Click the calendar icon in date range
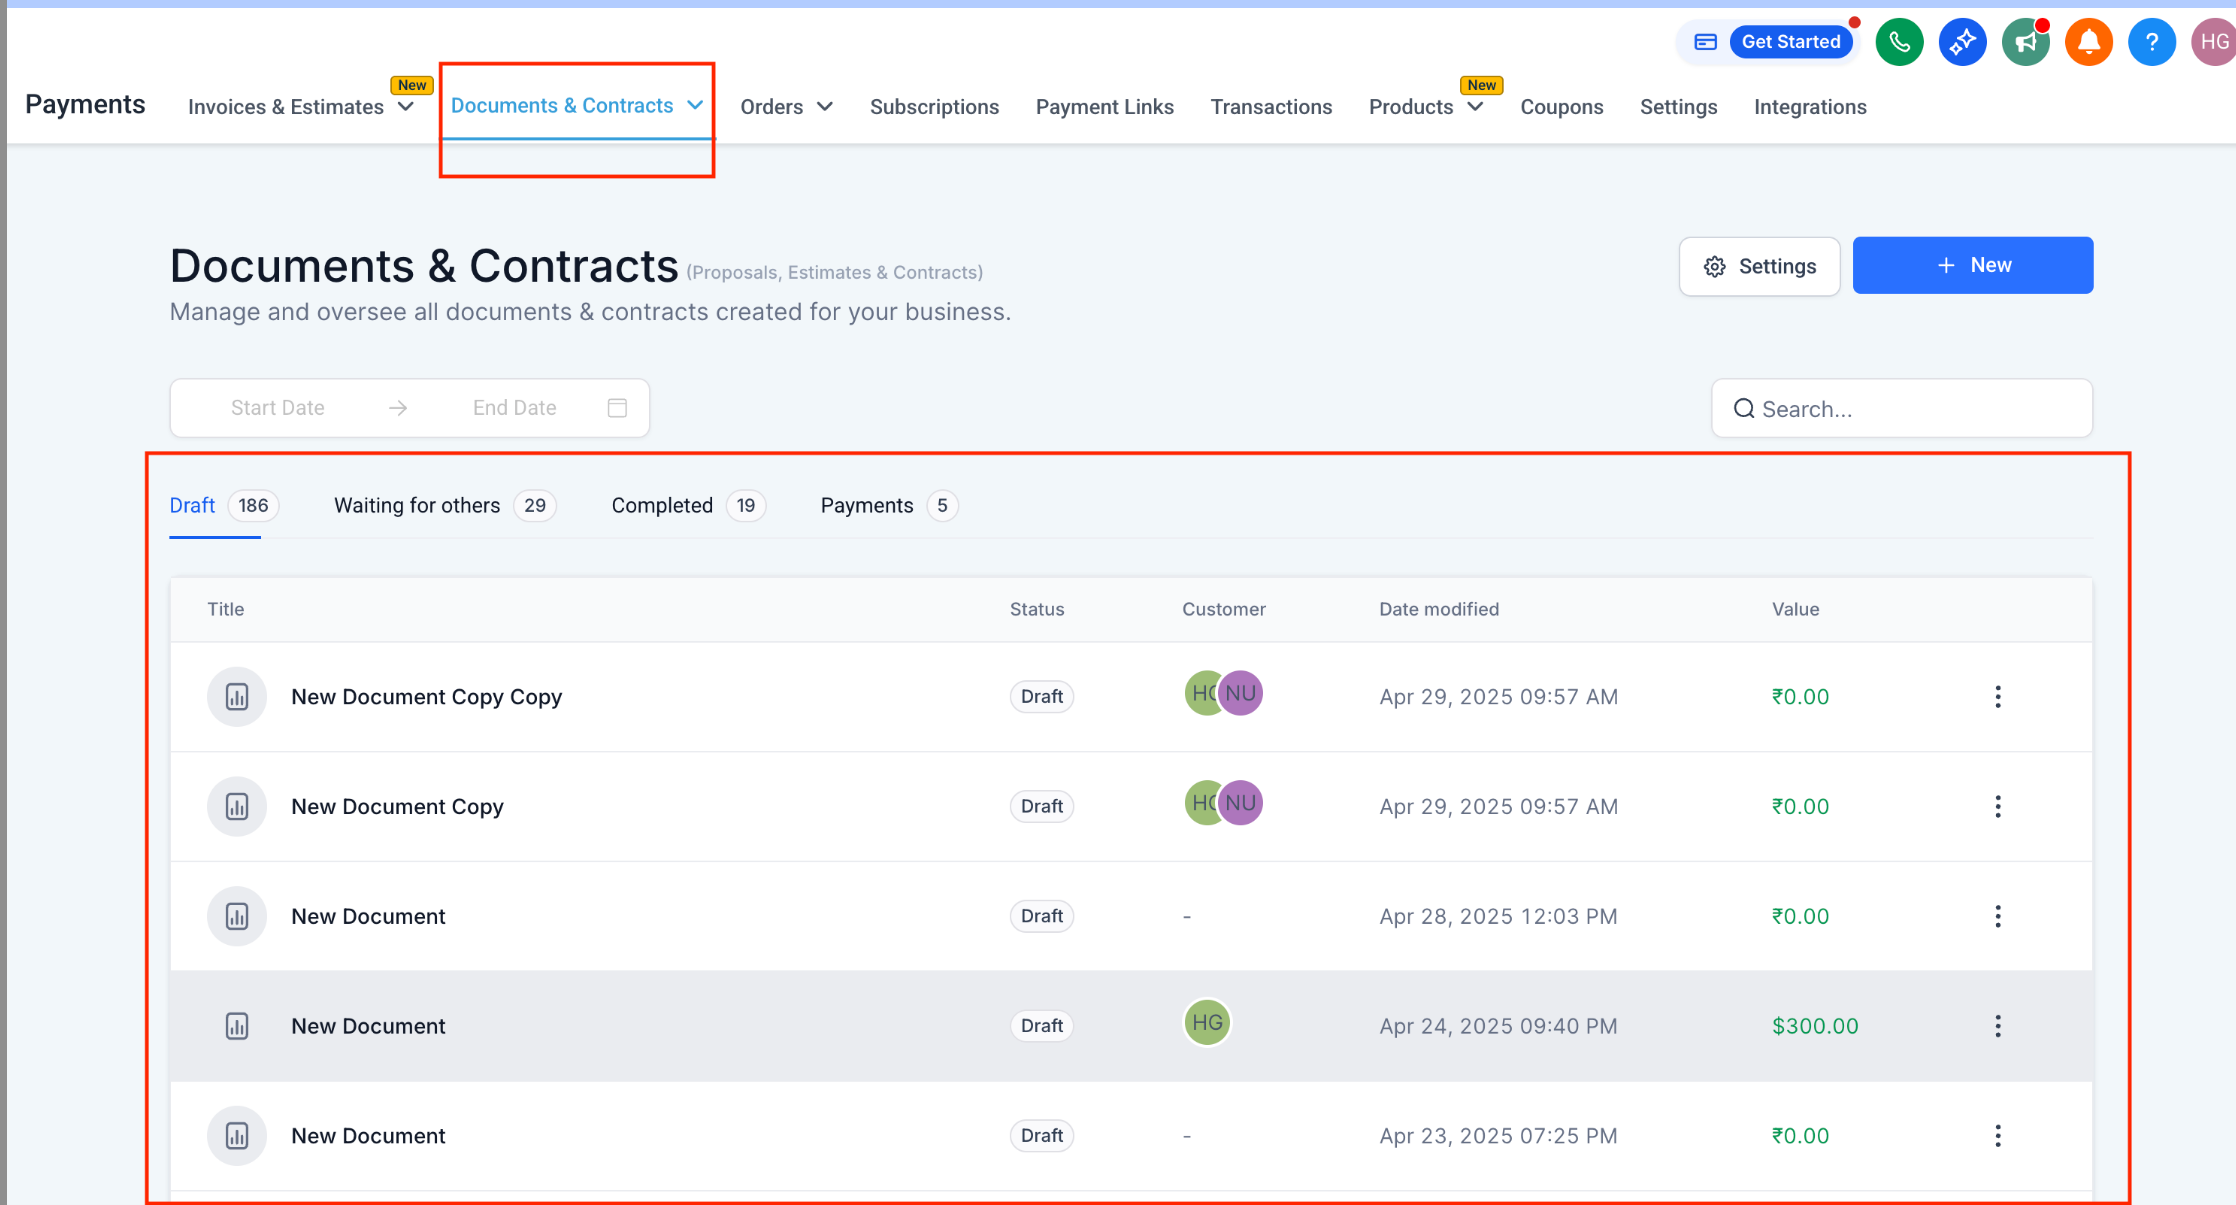 [x=617, y=408]
